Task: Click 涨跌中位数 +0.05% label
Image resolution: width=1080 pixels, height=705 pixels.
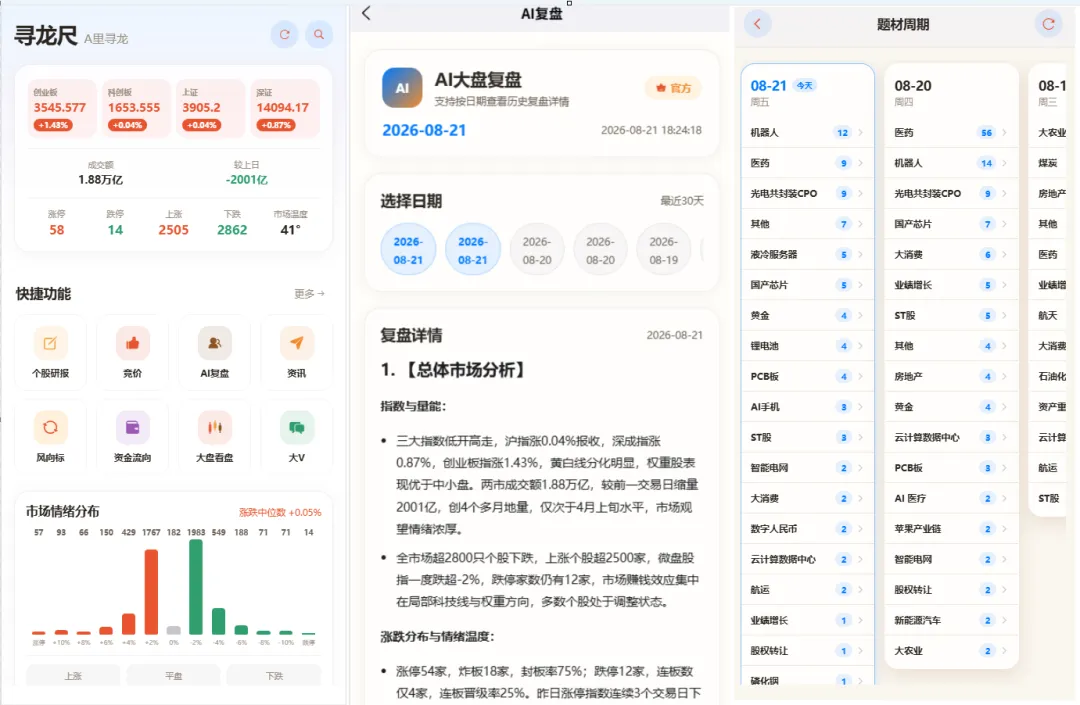Action: click(x=280, y=512)
